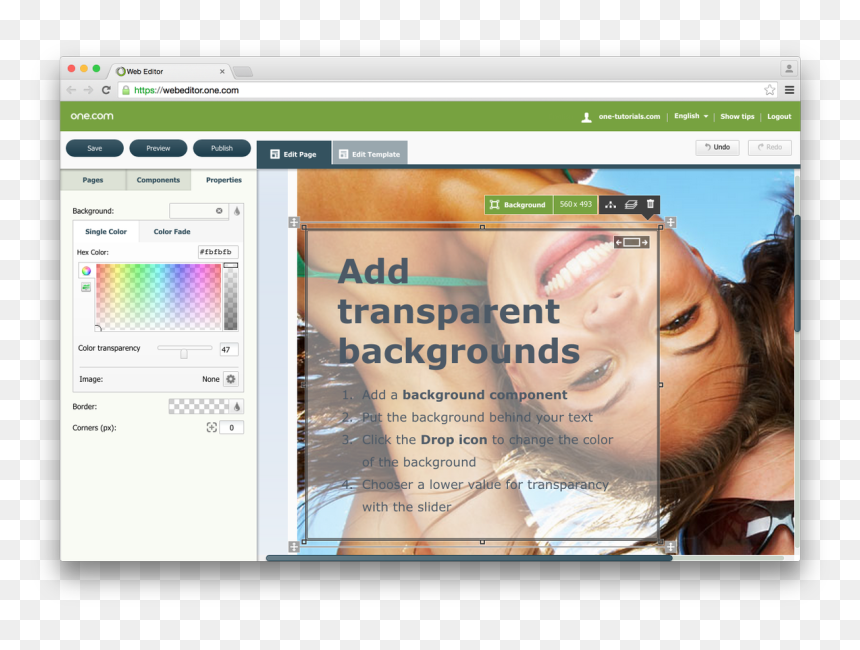This screenshot has width=860, height=650.
Task: Select the color wheel picker icon
Action: [86, 270]
